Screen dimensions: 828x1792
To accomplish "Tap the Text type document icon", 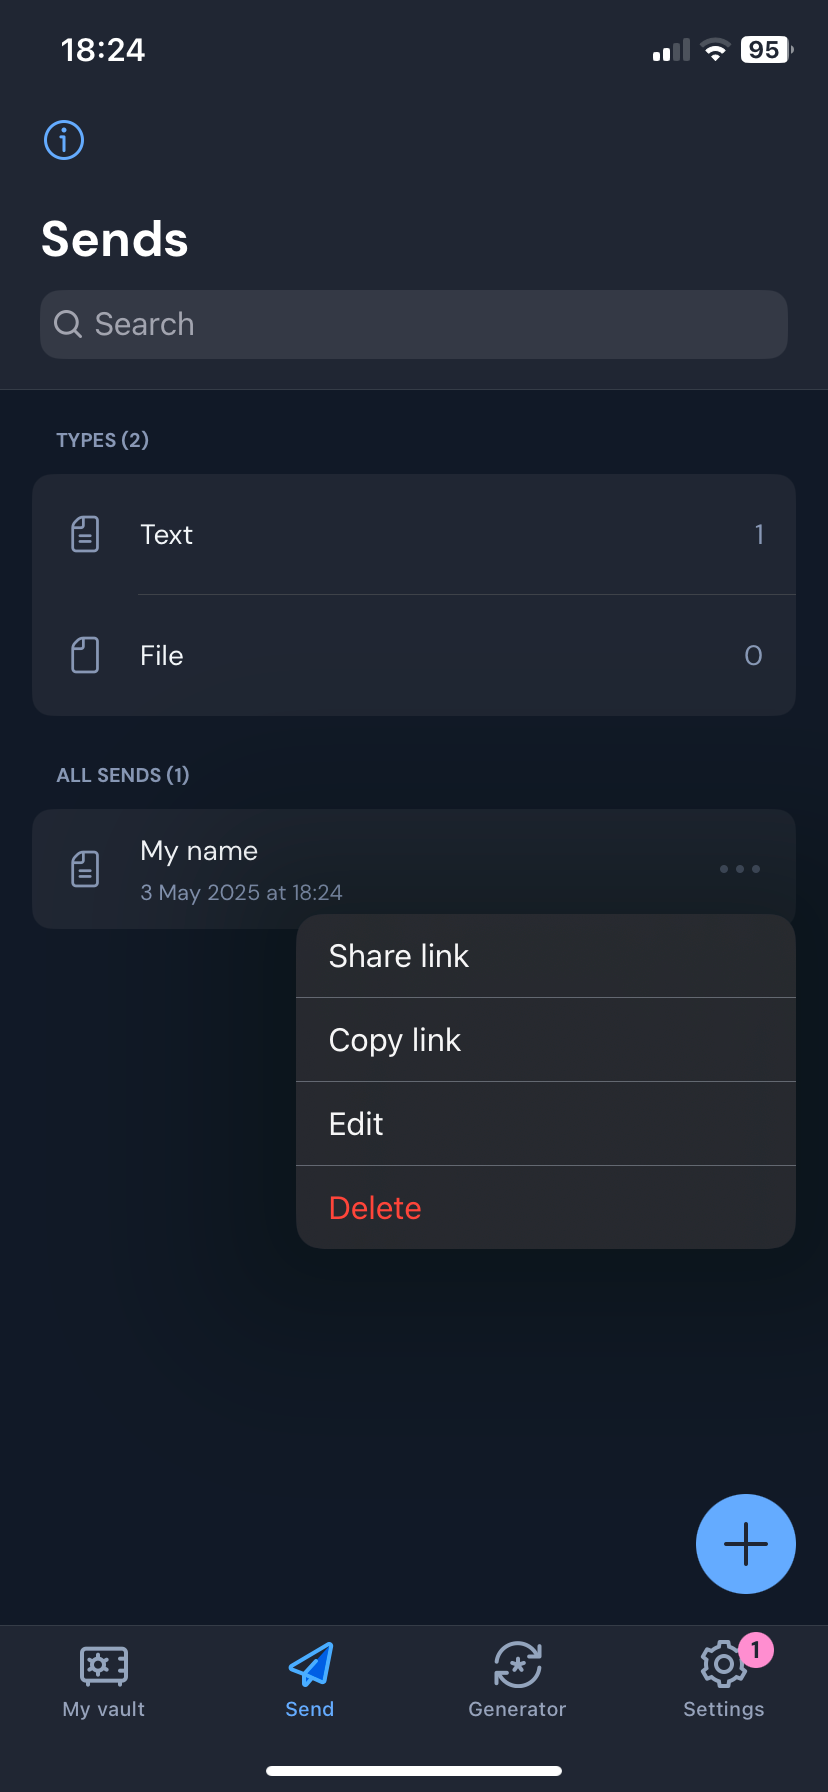I will (85, 535).
